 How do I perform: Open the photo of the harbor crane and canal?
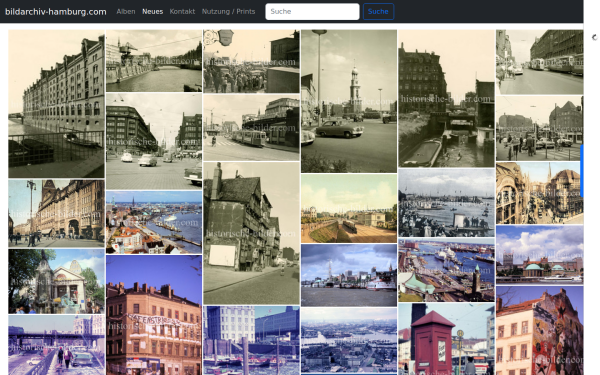click(154, 60)
